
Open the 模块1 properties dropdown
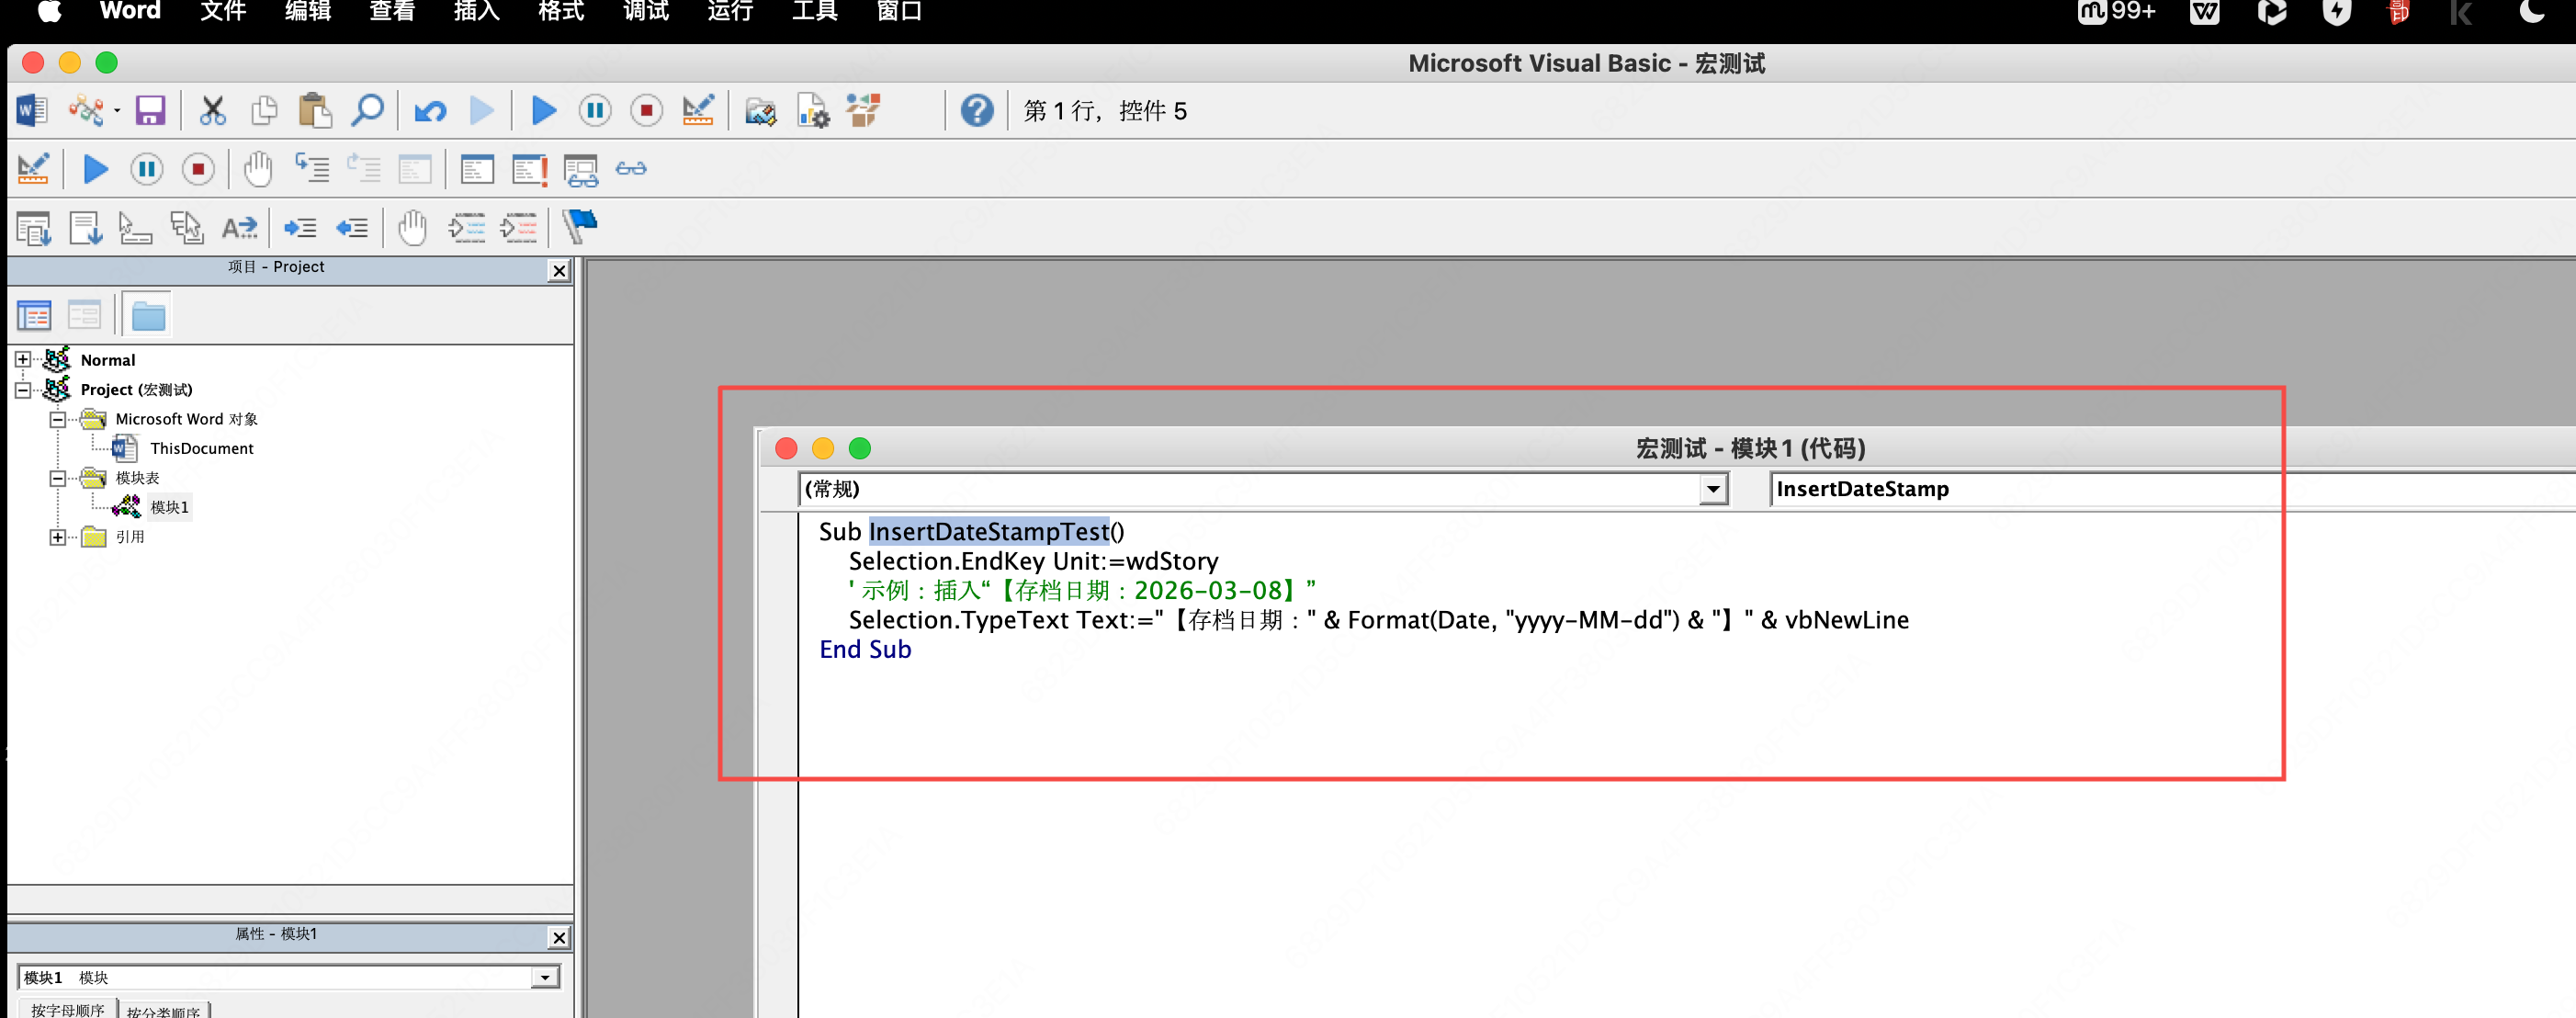(544, 977)
